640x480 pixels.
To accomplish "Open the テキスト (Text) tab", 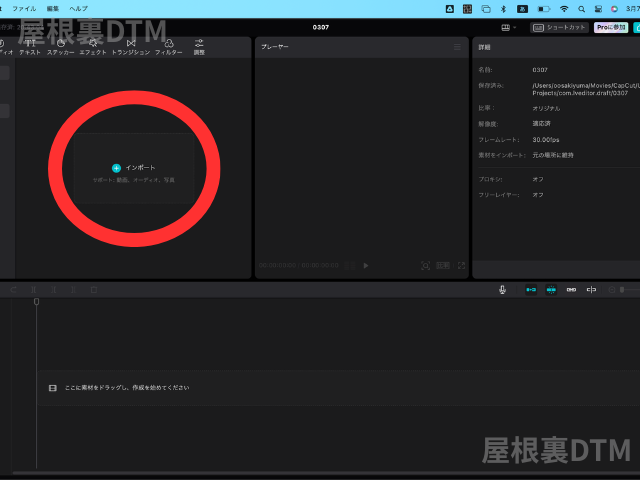I will coord(30,46).
